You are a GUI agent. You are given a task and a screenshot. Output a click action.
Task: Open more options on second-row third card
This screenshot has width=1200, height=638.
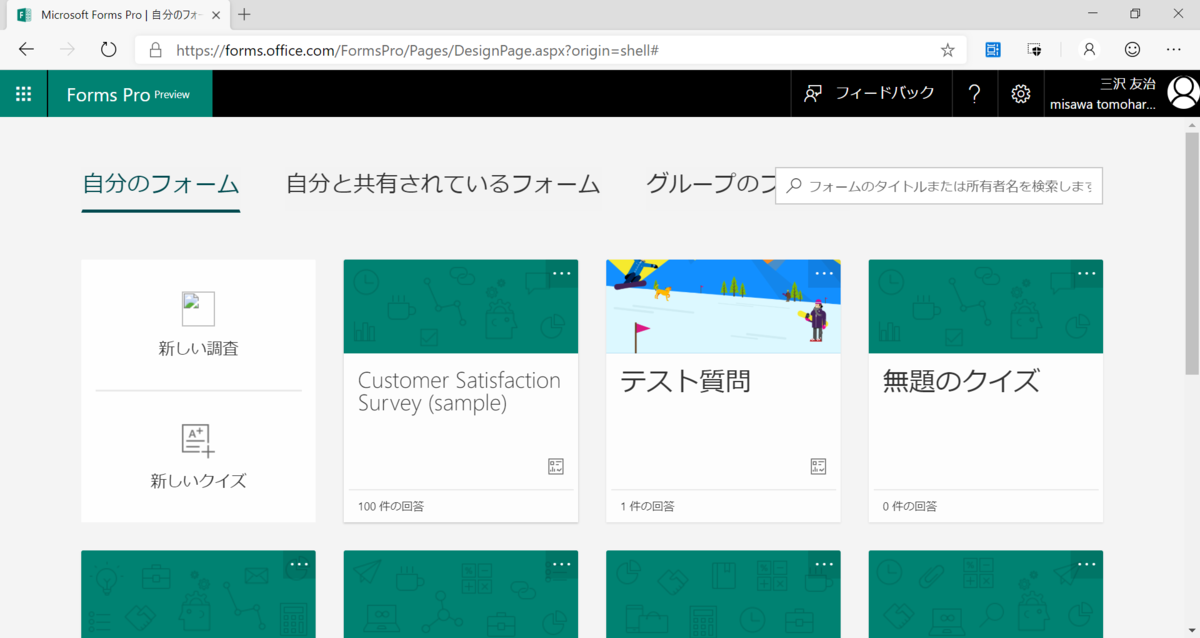(824, 564)
